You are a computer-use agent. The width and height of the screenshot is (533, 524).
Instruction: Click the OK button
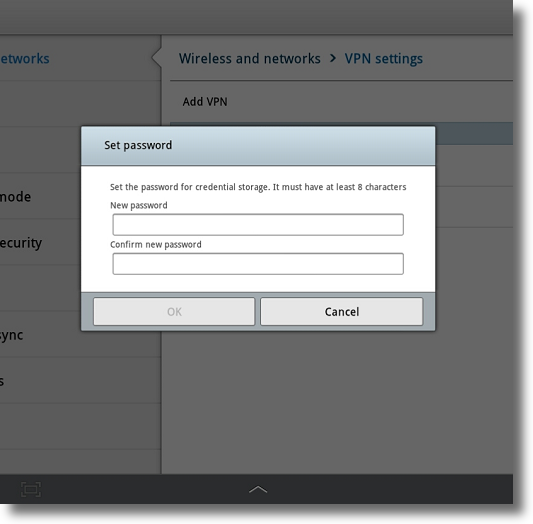[174, 312]
